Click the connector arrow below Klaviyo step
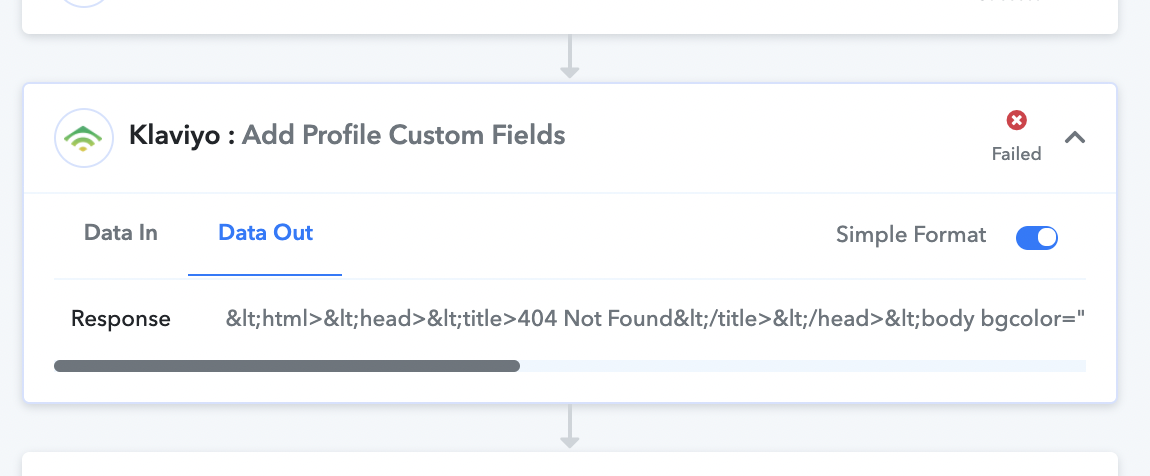Viewport: 1150px width, 476px height. point(570,426)
